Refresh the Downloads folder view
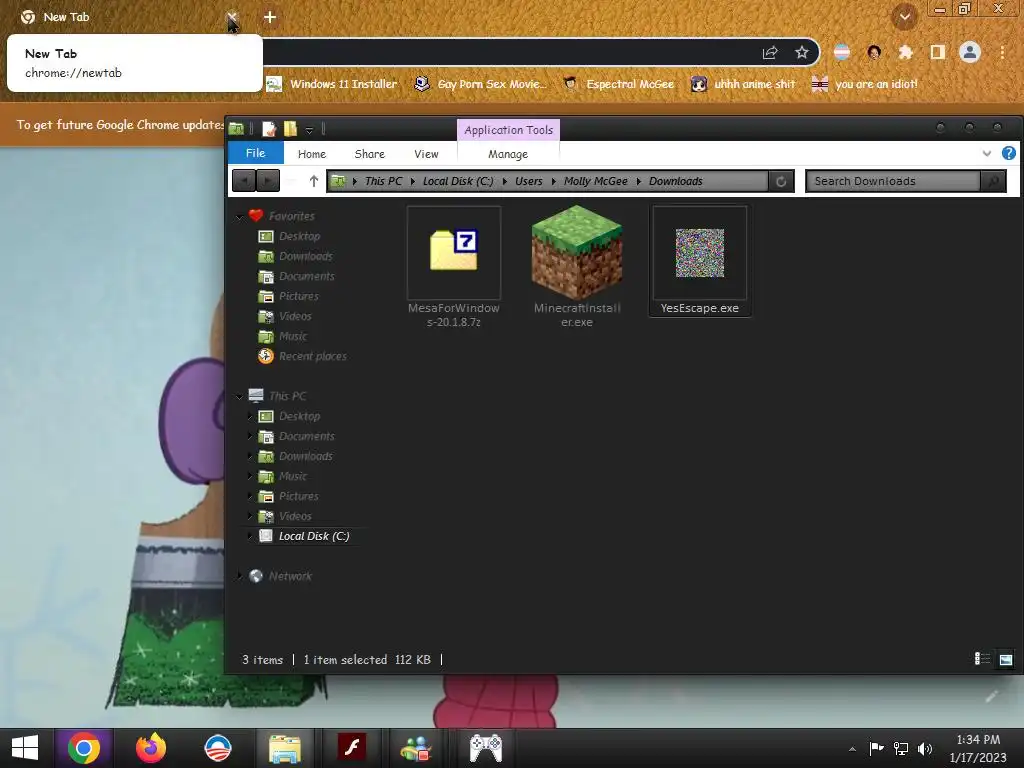Screen dimensions: 1024x768 pos(781,181)
